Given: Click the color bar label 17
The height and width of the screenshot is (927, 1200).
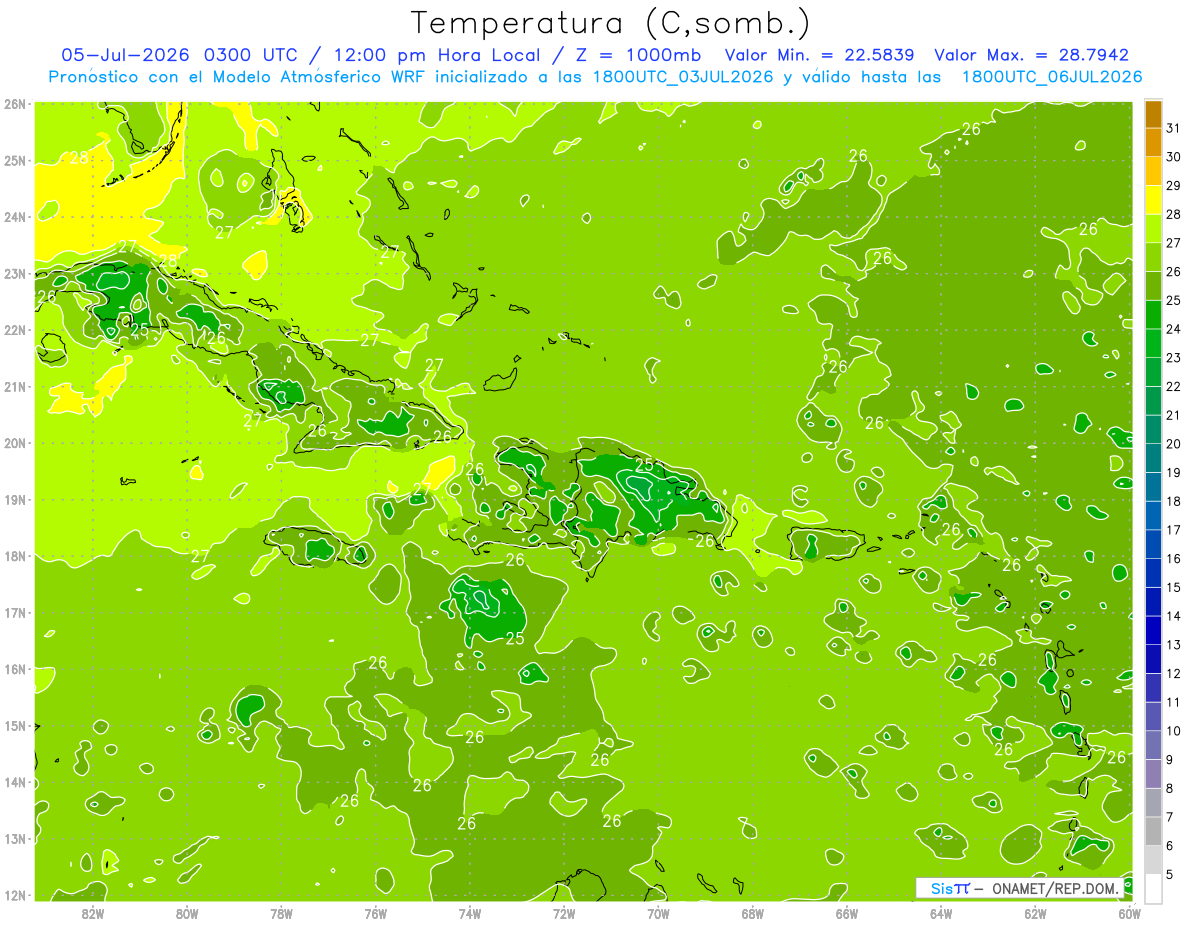Looking at the screenshot, I should pyautogui.click(x=1174, y=530).
